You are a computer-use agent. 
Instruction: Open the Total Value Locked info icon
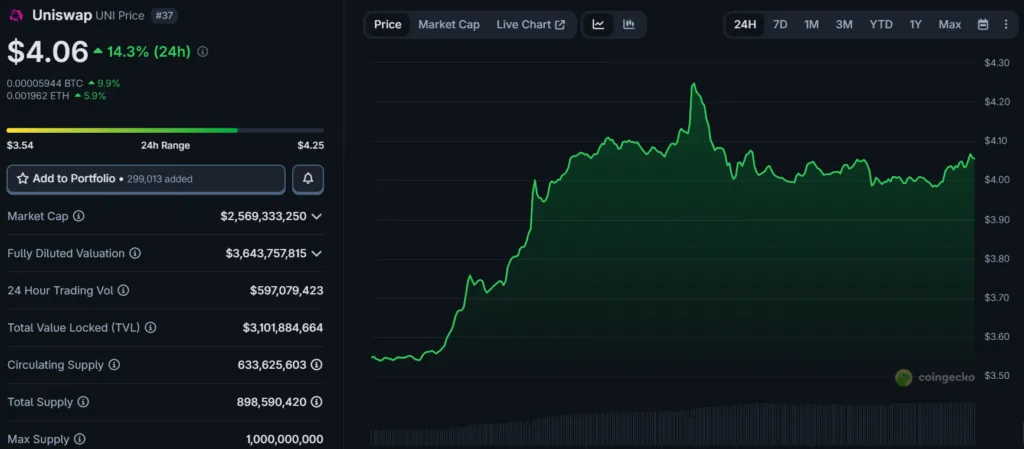coord(150,328)
